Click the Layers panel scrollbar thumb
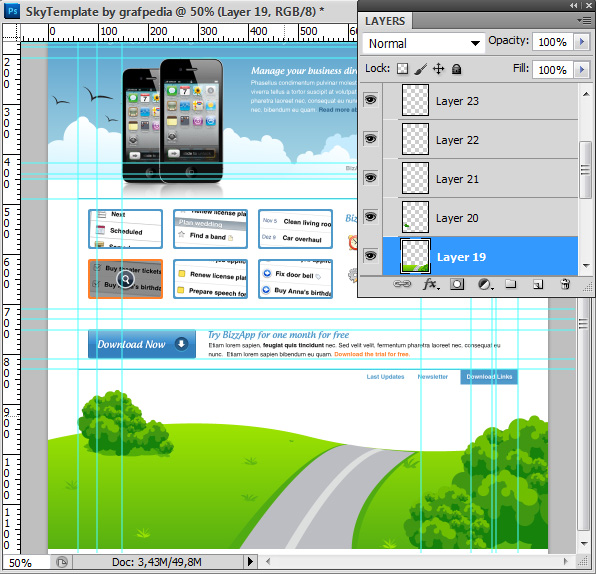 point(585,170)
